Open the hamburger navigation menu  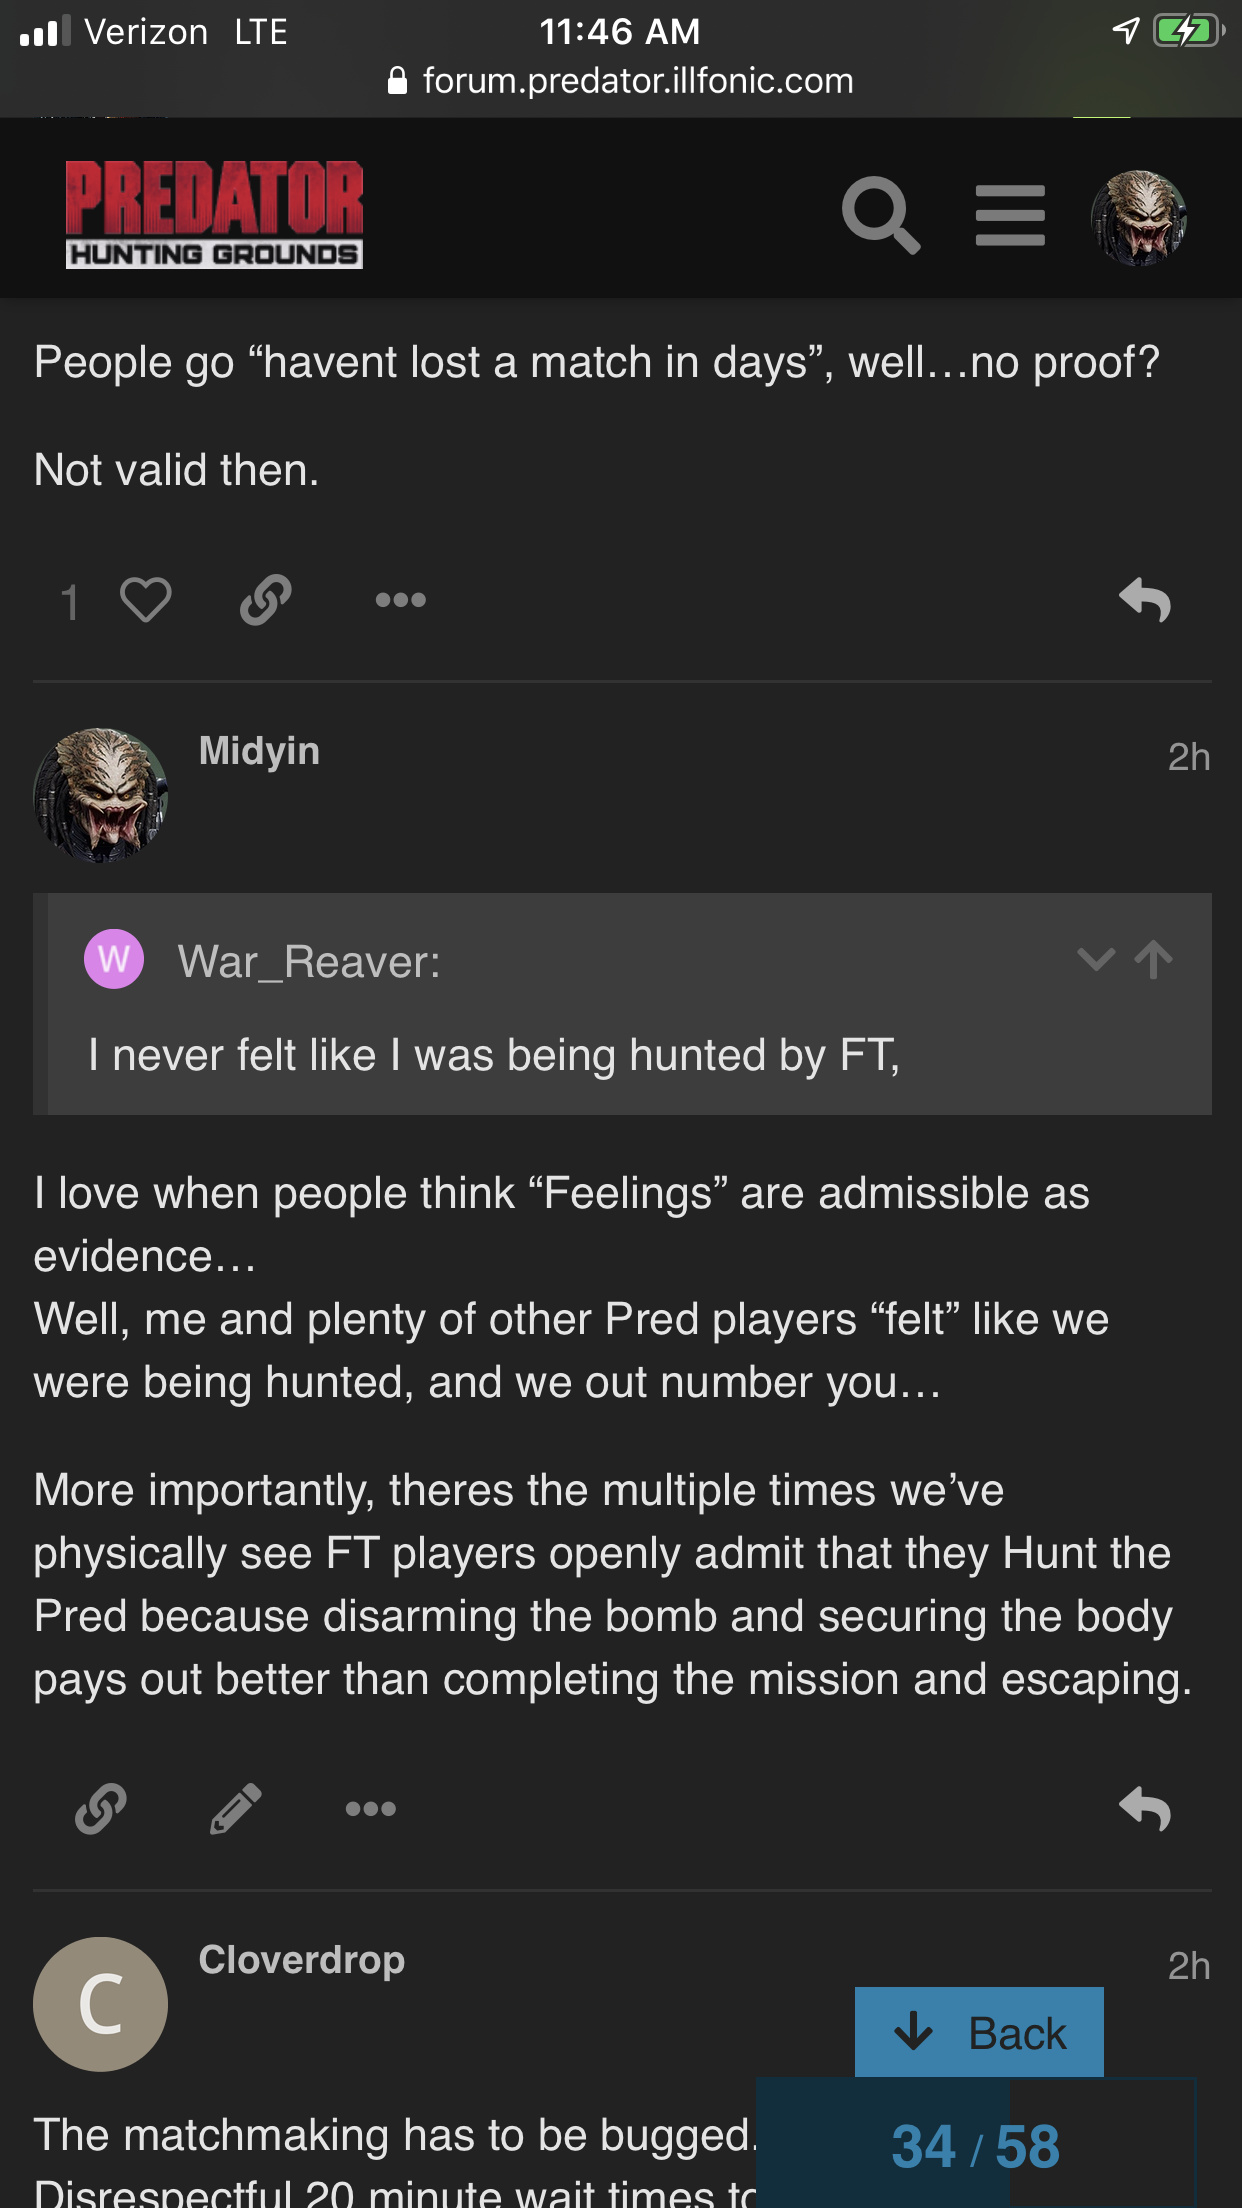point(1010,215)
